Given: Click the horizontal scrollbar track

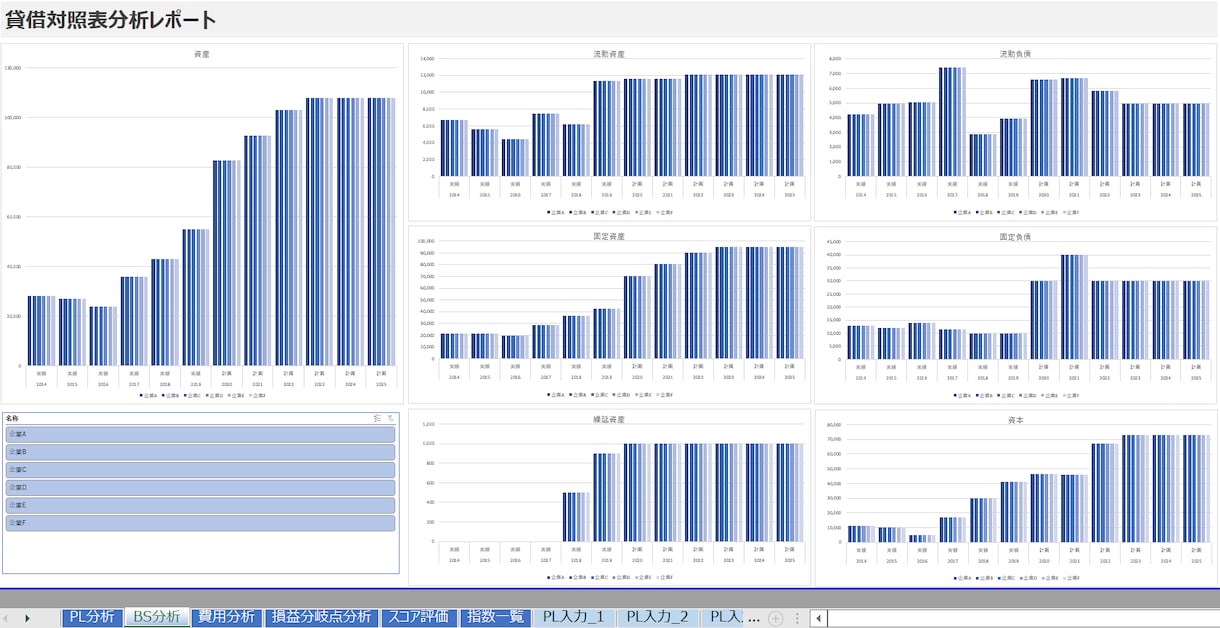Looking at the screenshot, I should (x=1022, y=618).
